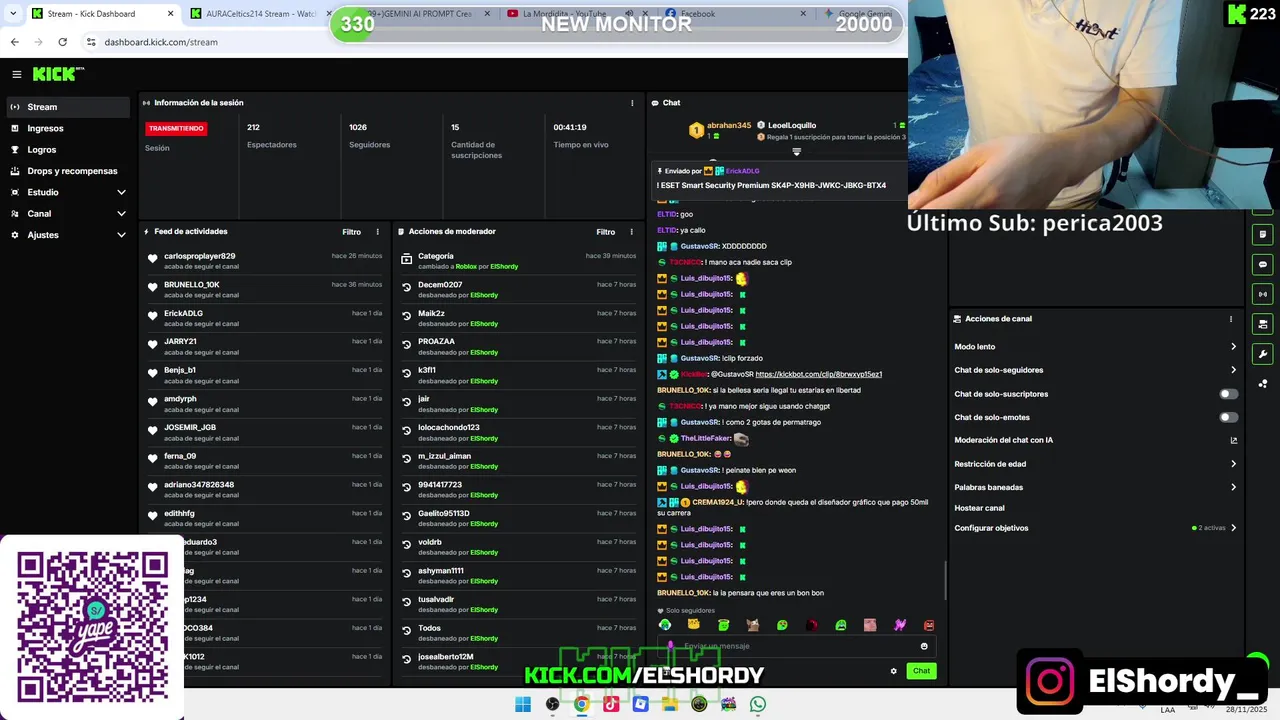Viewport: 1280px width, 720px height.
Task: Click the Ingresos sidebar icon
Action: 15,128
